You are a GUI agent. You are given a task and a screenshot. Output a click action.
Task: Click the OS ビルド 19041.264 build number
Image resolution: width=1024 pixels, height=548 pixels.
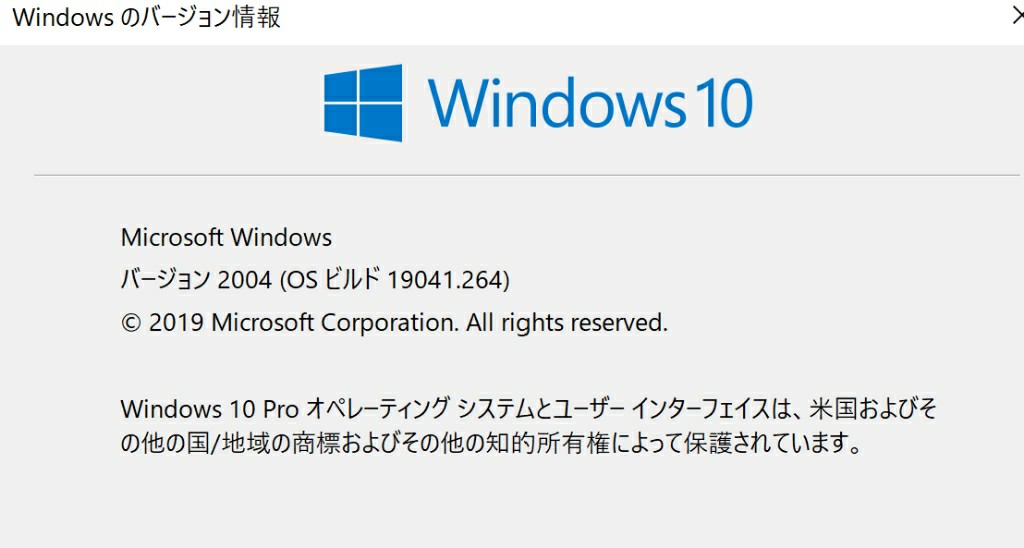coord(396,280)
